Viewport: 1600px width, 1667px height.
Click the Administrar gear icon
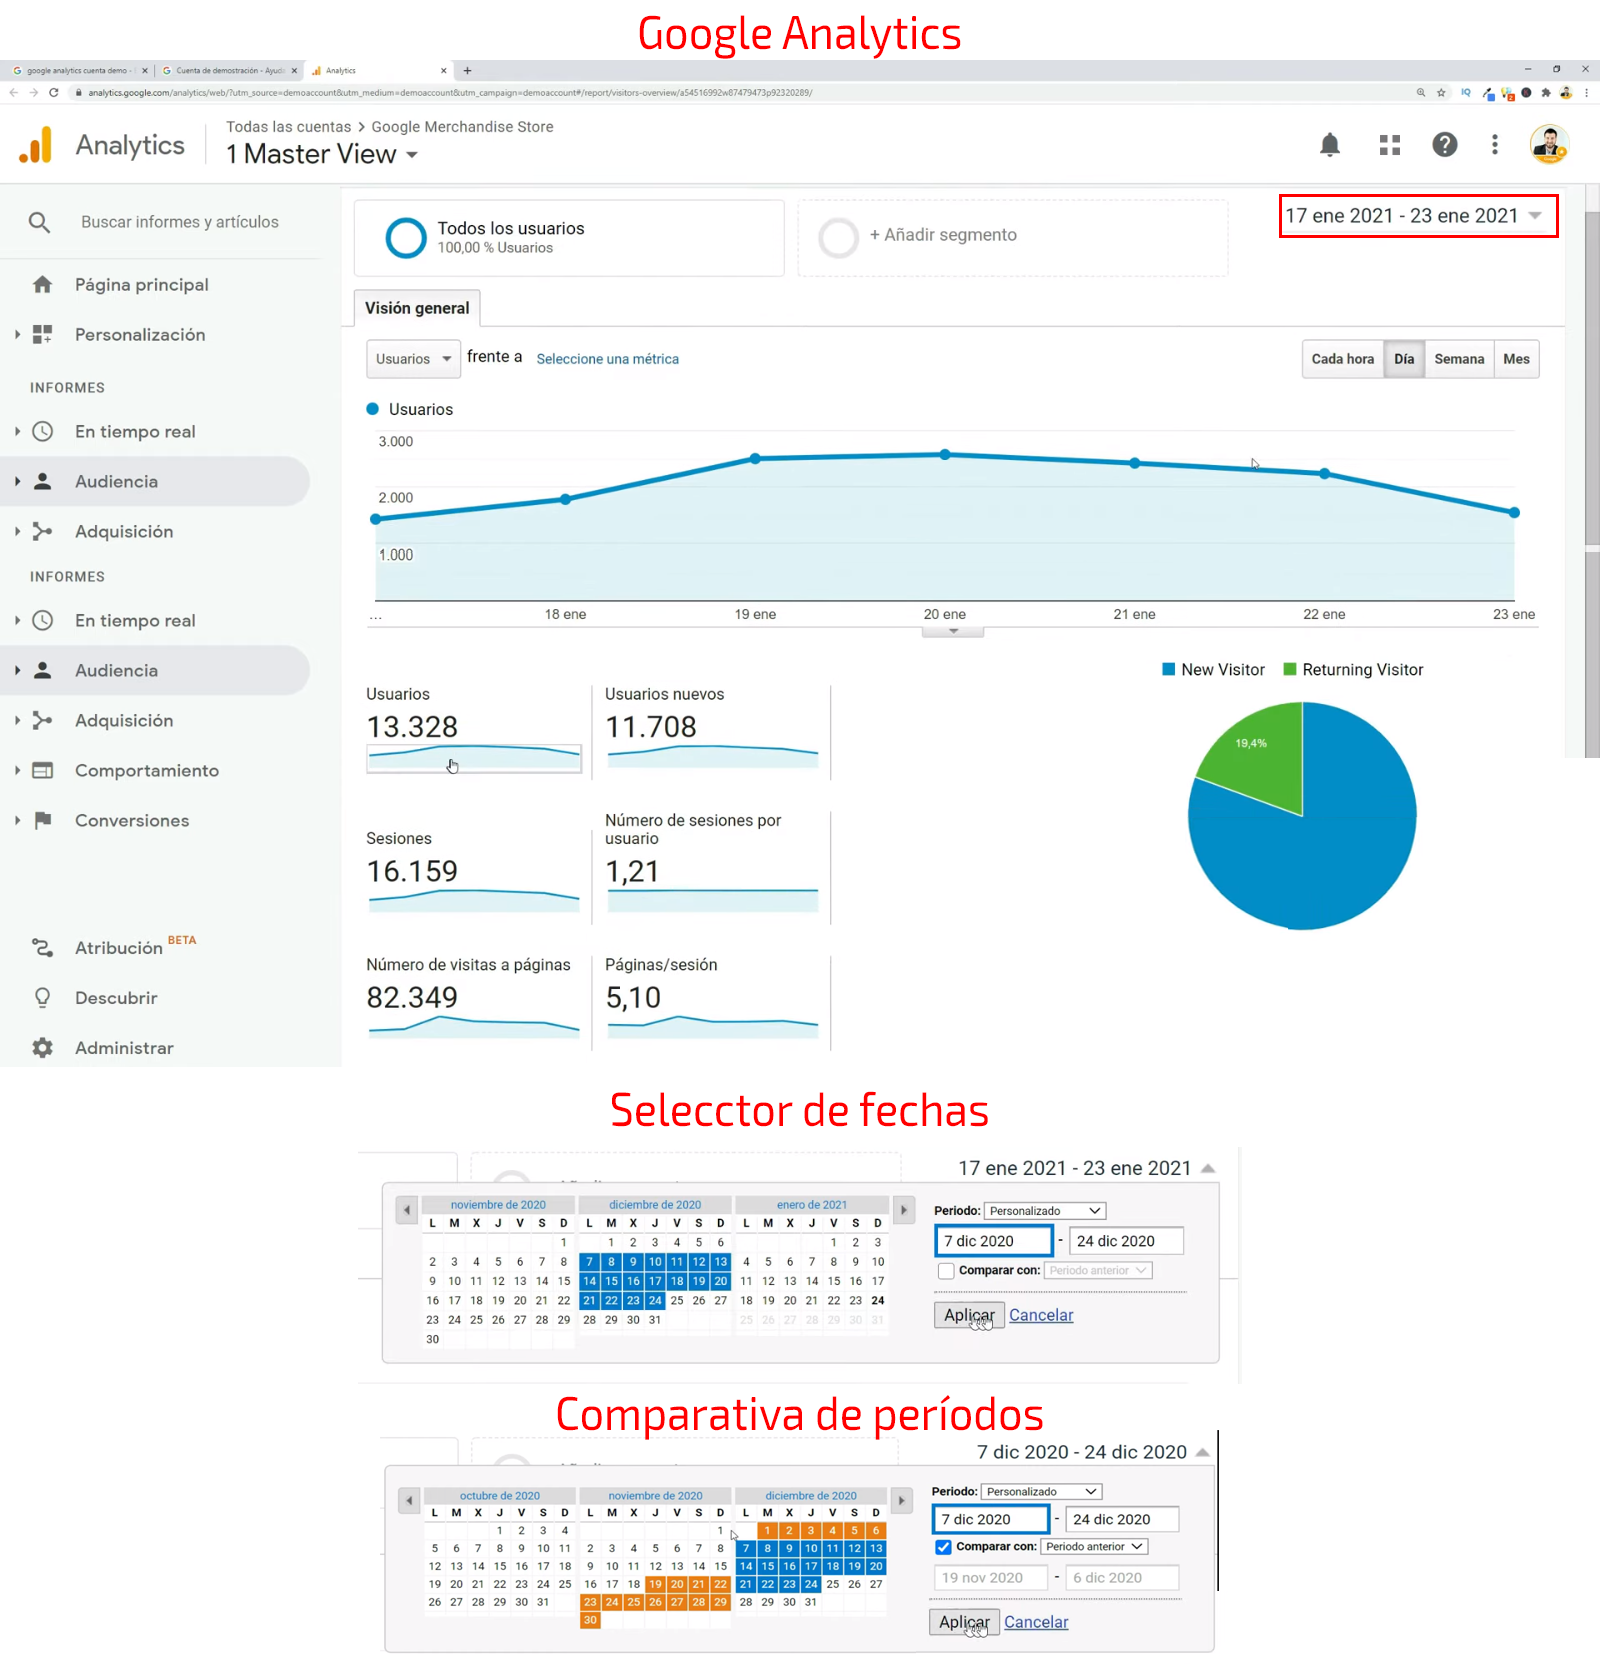(42, 1048)
